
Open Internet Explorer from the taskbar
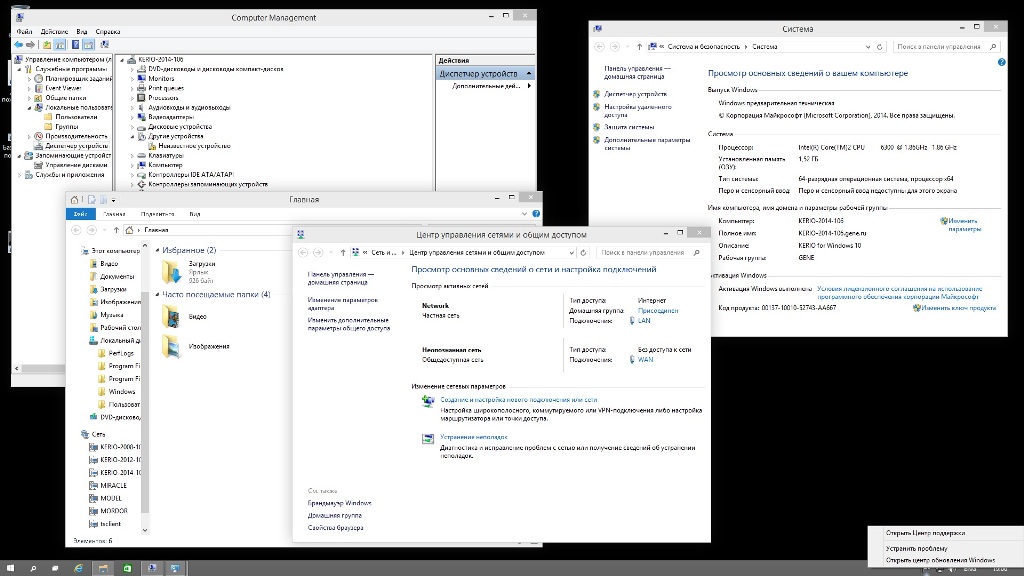coord(78,567)
